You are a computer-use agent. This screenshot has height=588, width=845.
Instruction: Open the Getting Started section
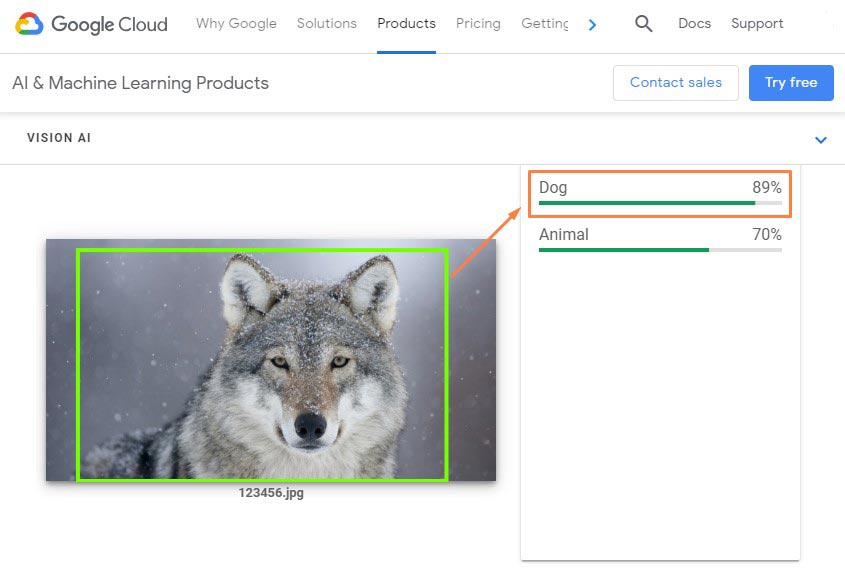(x=546, y=23)
